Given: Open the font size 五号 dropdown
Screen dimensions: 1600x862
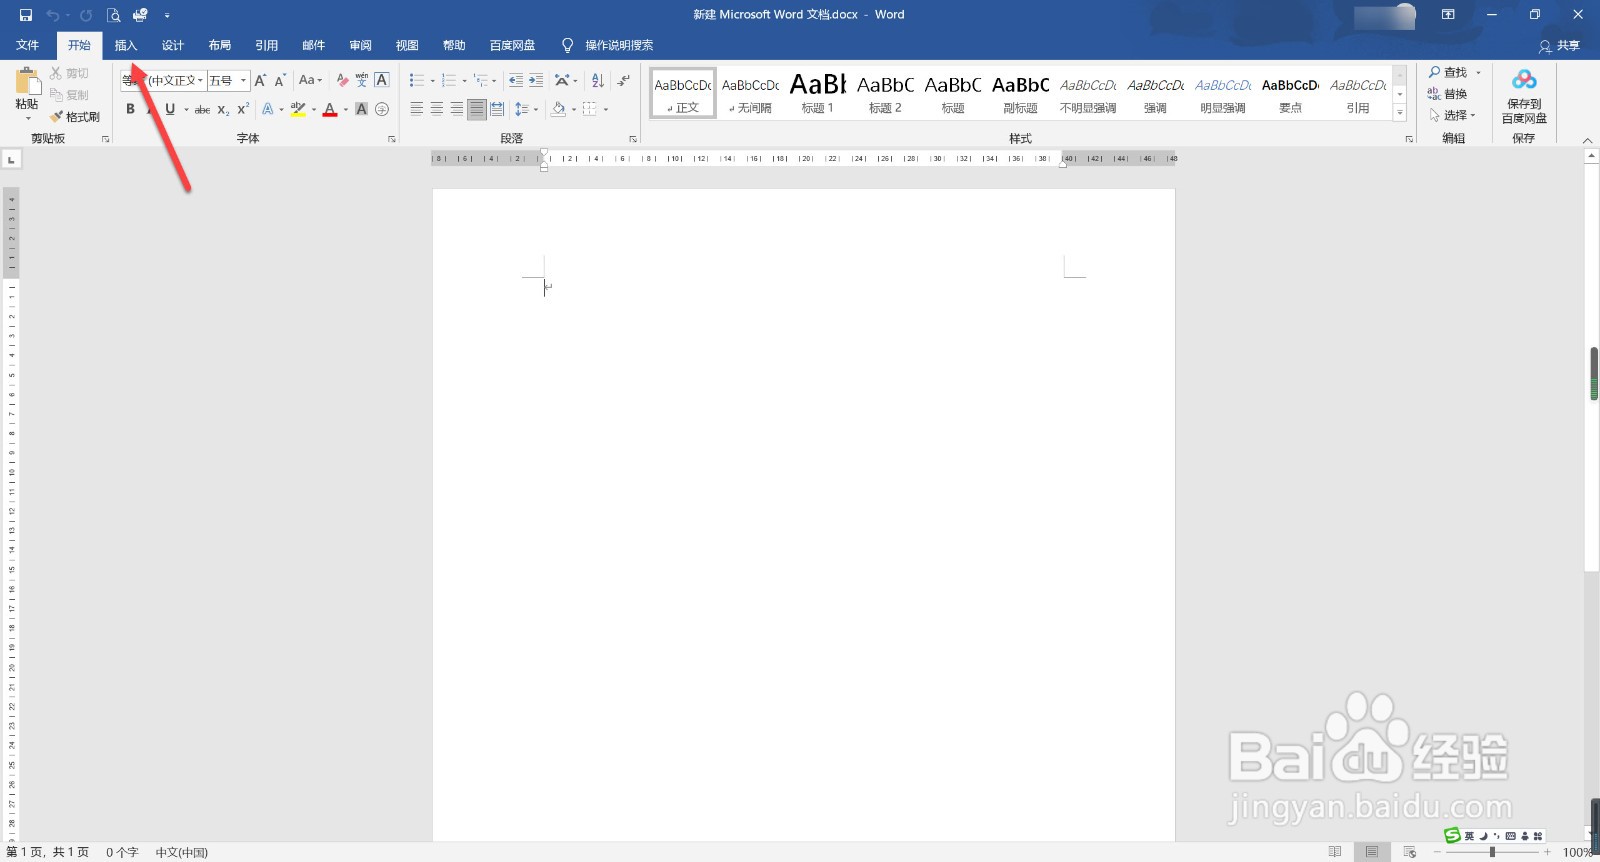Looking at the screenshot, I should [x=243, y=81].
